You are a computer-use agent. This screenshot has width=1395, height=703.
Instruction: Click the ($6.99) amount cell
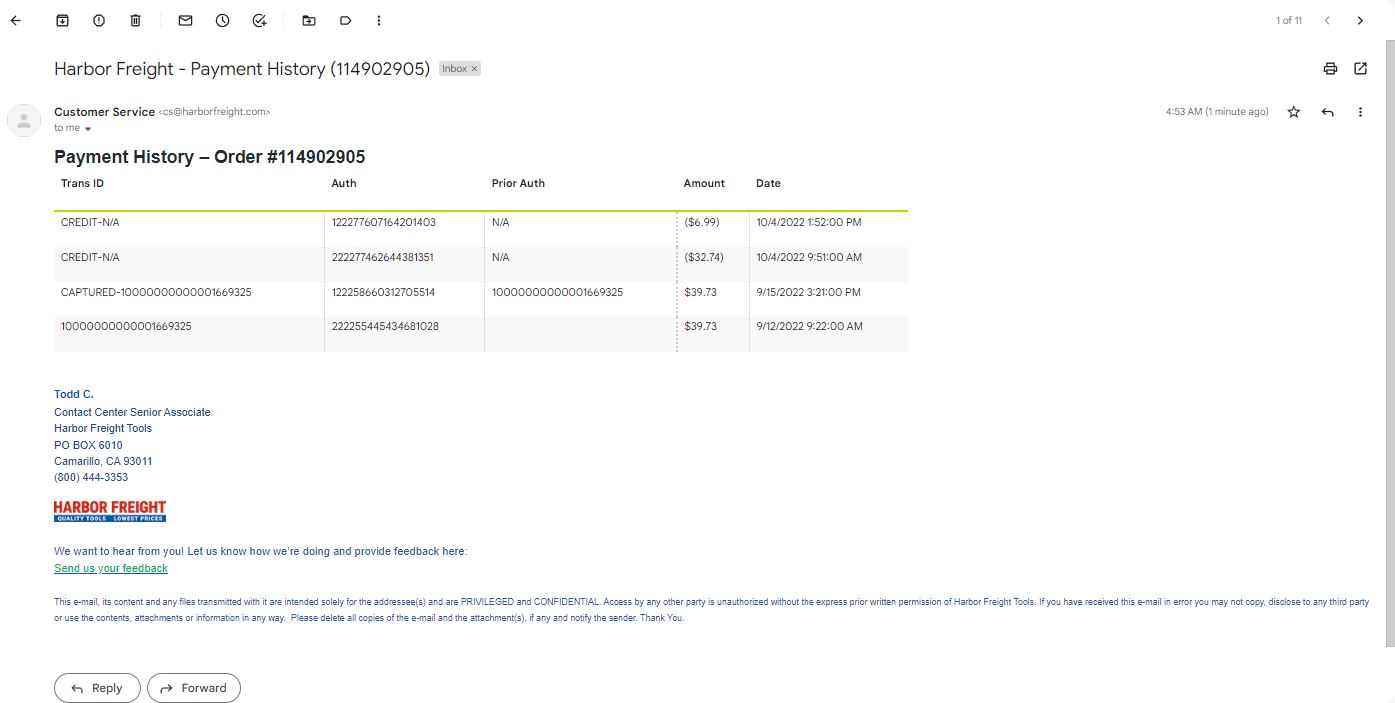point(702,222)
